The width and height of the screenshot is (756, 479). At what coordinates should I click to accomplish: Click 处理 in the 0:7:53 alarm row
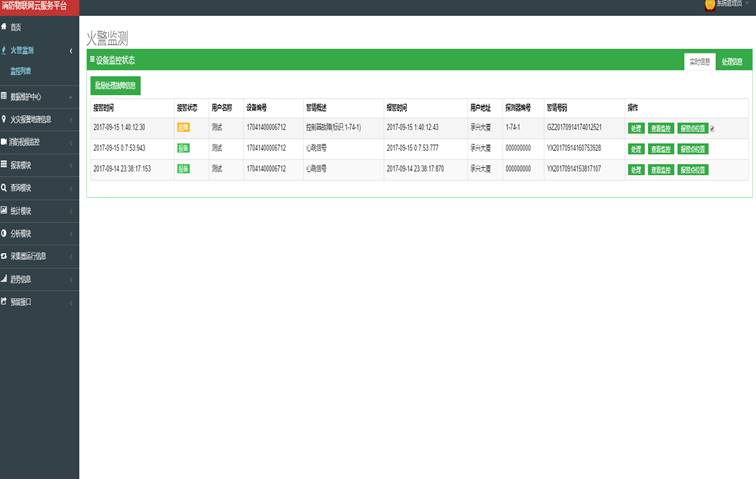click(x=636, y=149)
